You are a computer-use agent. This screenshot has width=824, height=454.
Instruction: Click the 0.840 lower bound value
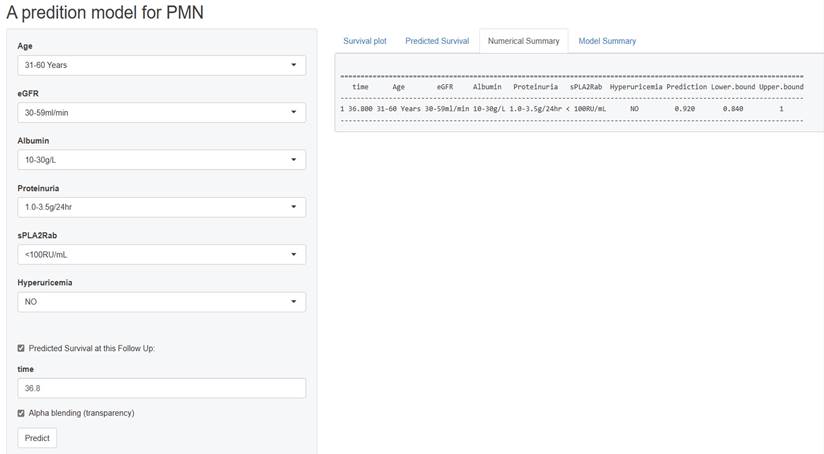tap(733, 108)
